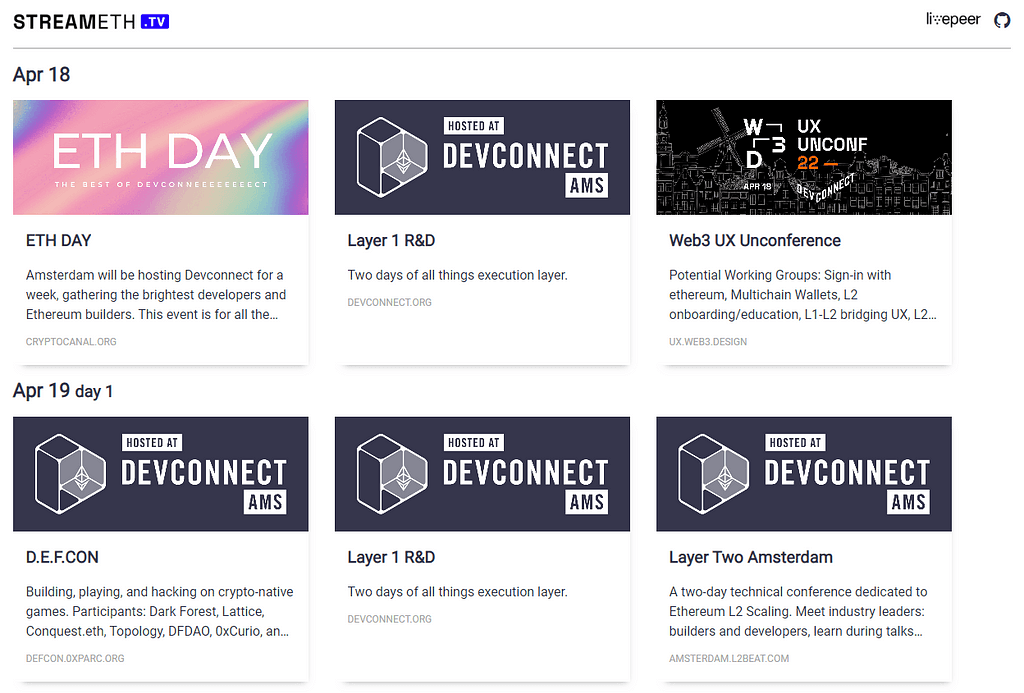This screenshot has height=693, width=1024.
Task: Visit the UX.WEB3.DESIGN link
Action: 708,342
